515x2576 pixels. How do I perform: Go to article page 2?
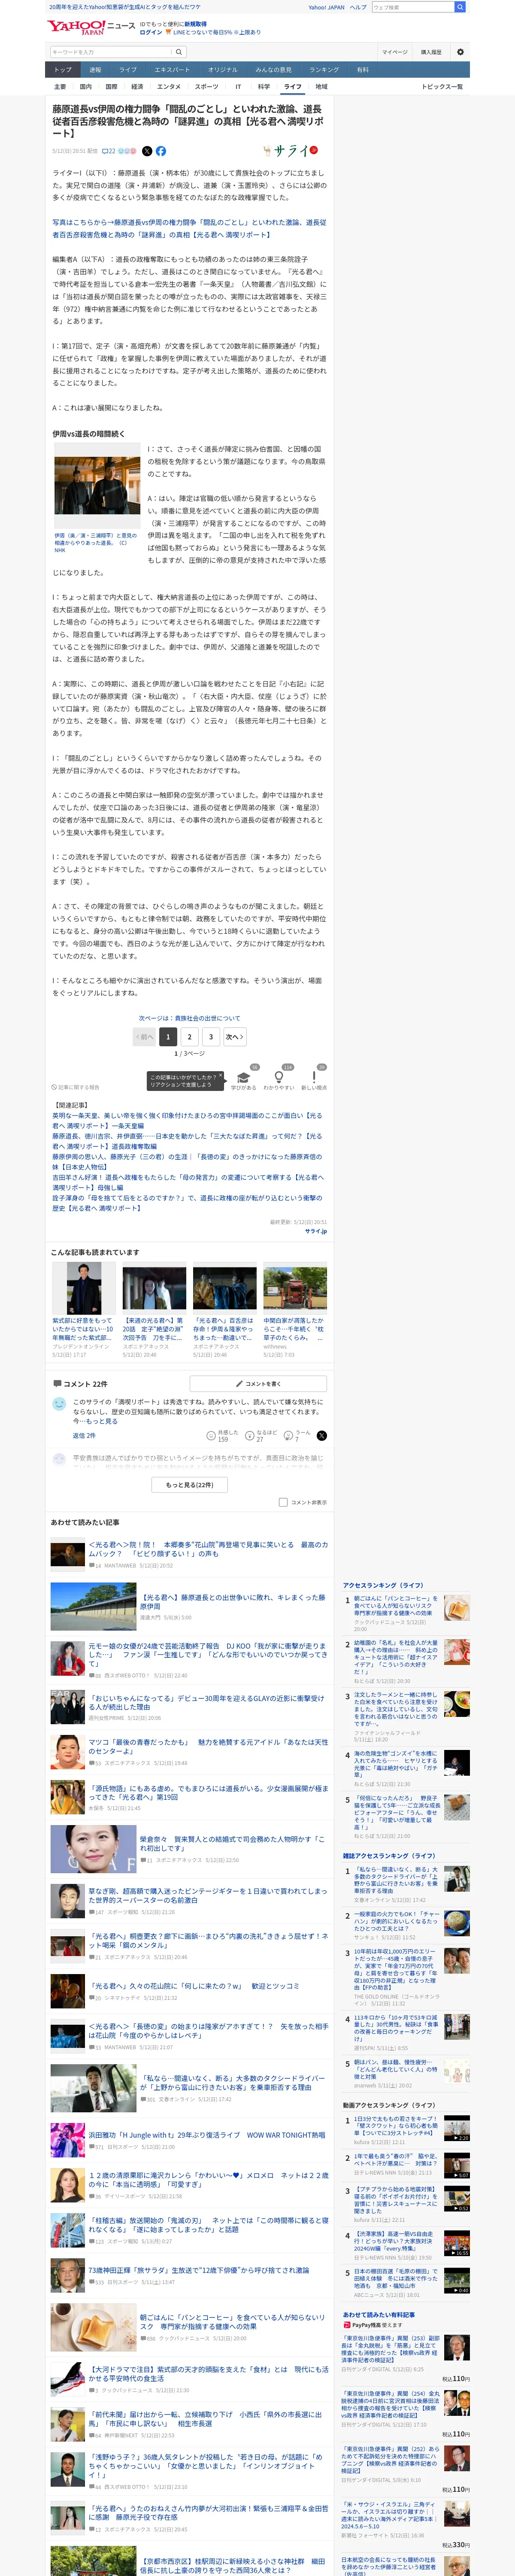(x=190, y=1037)
